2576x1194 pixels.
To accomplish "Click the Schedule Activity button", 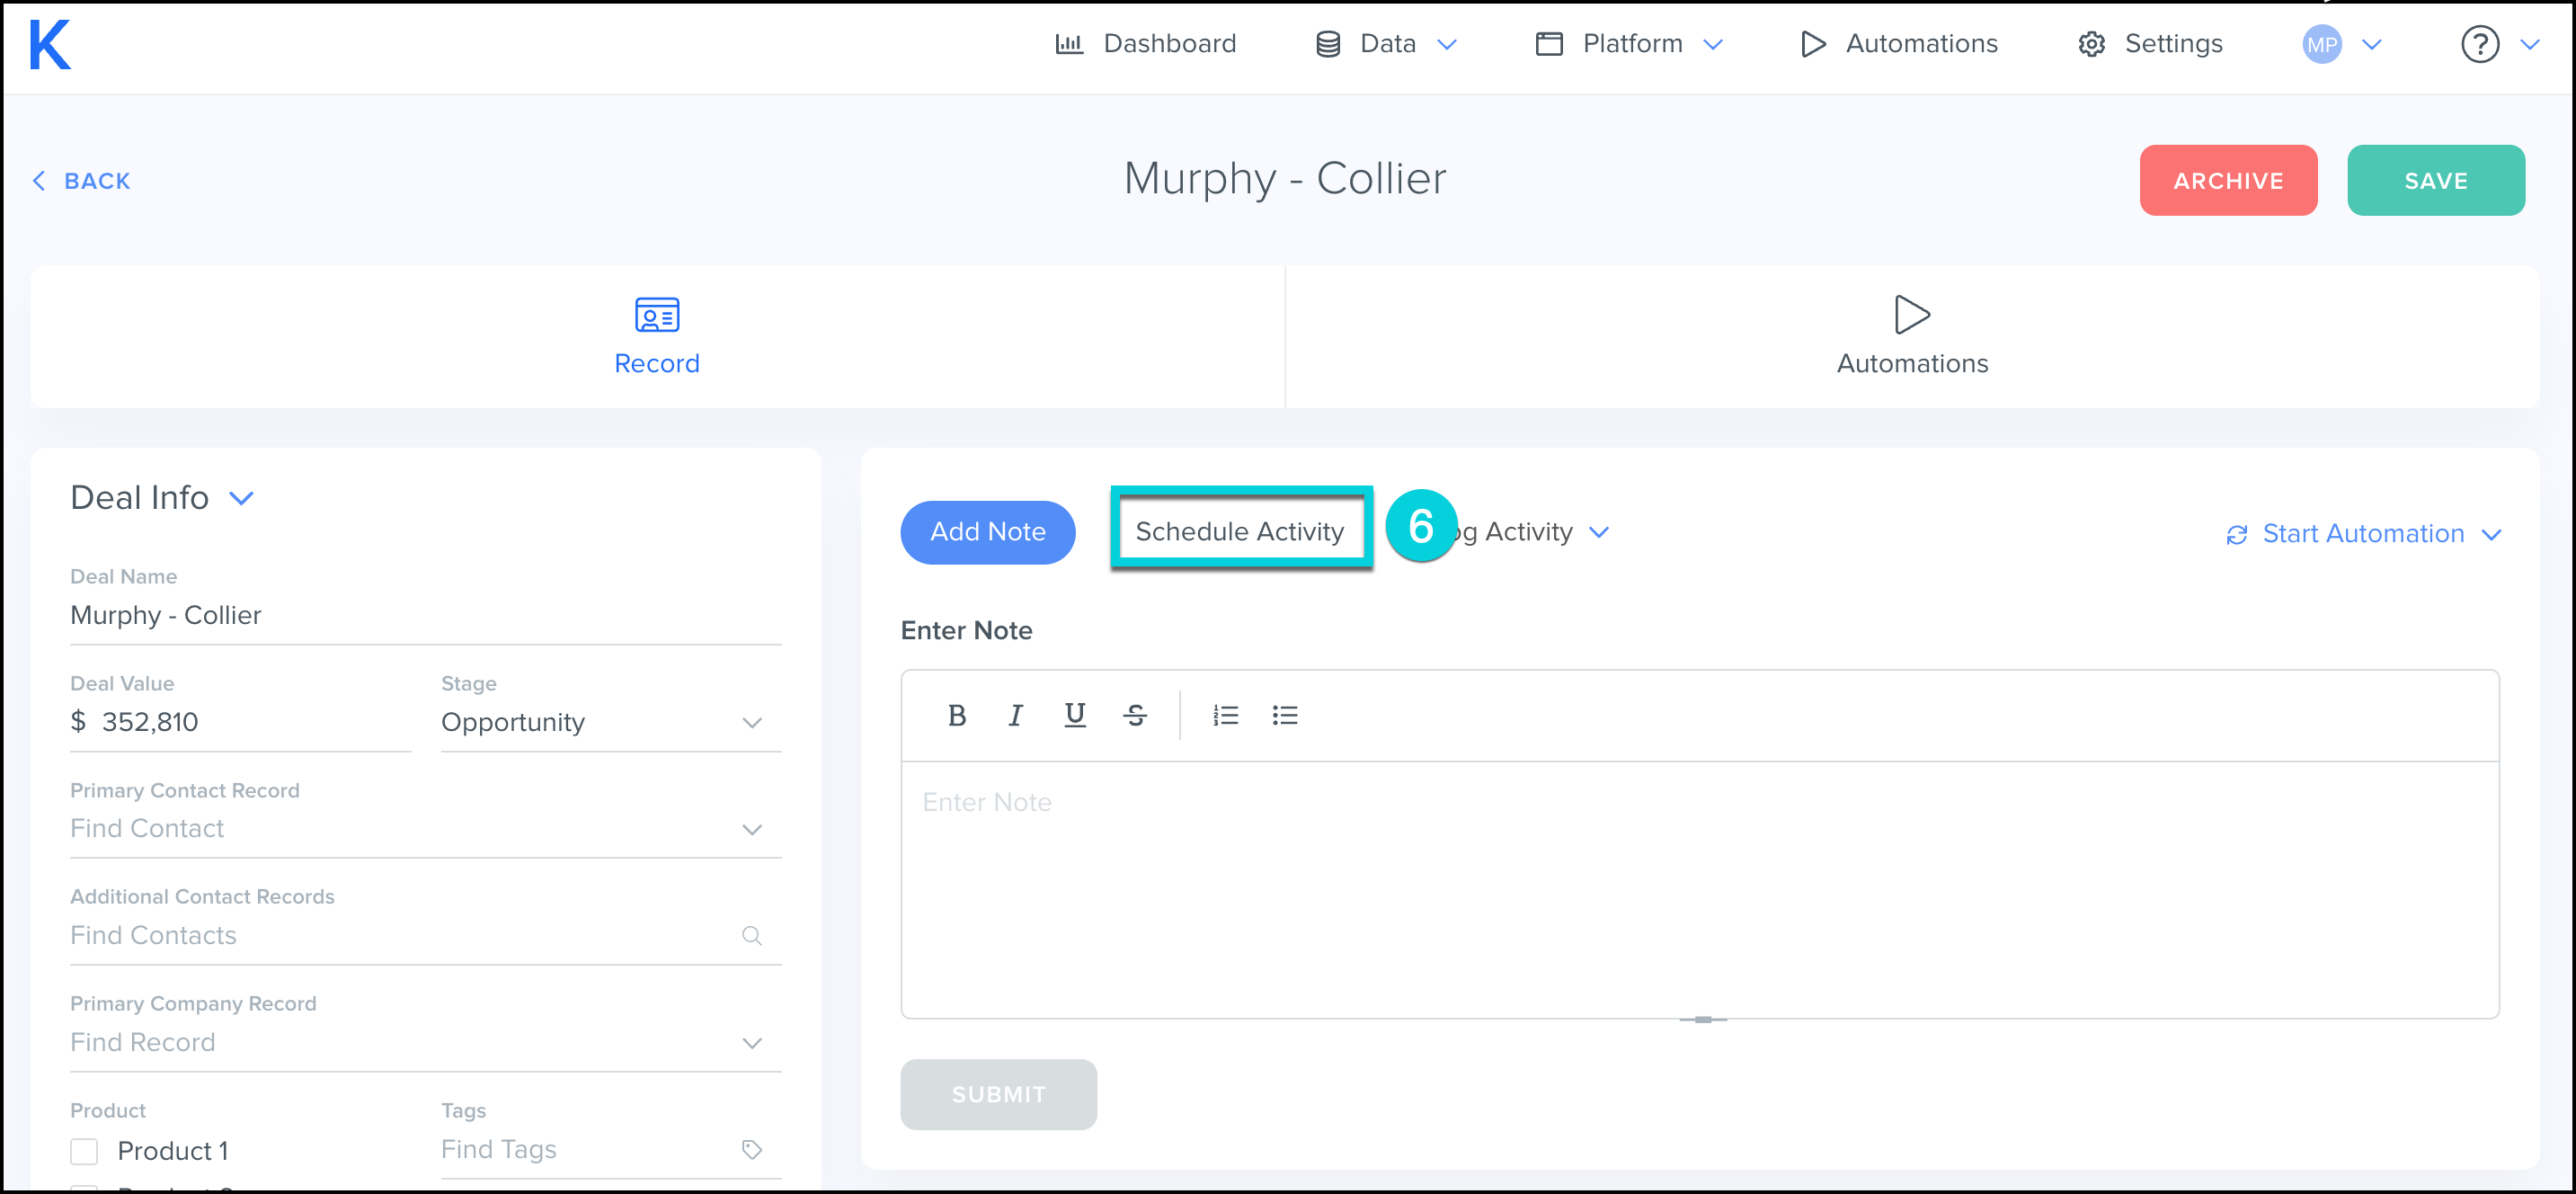I will [1239, 531].
